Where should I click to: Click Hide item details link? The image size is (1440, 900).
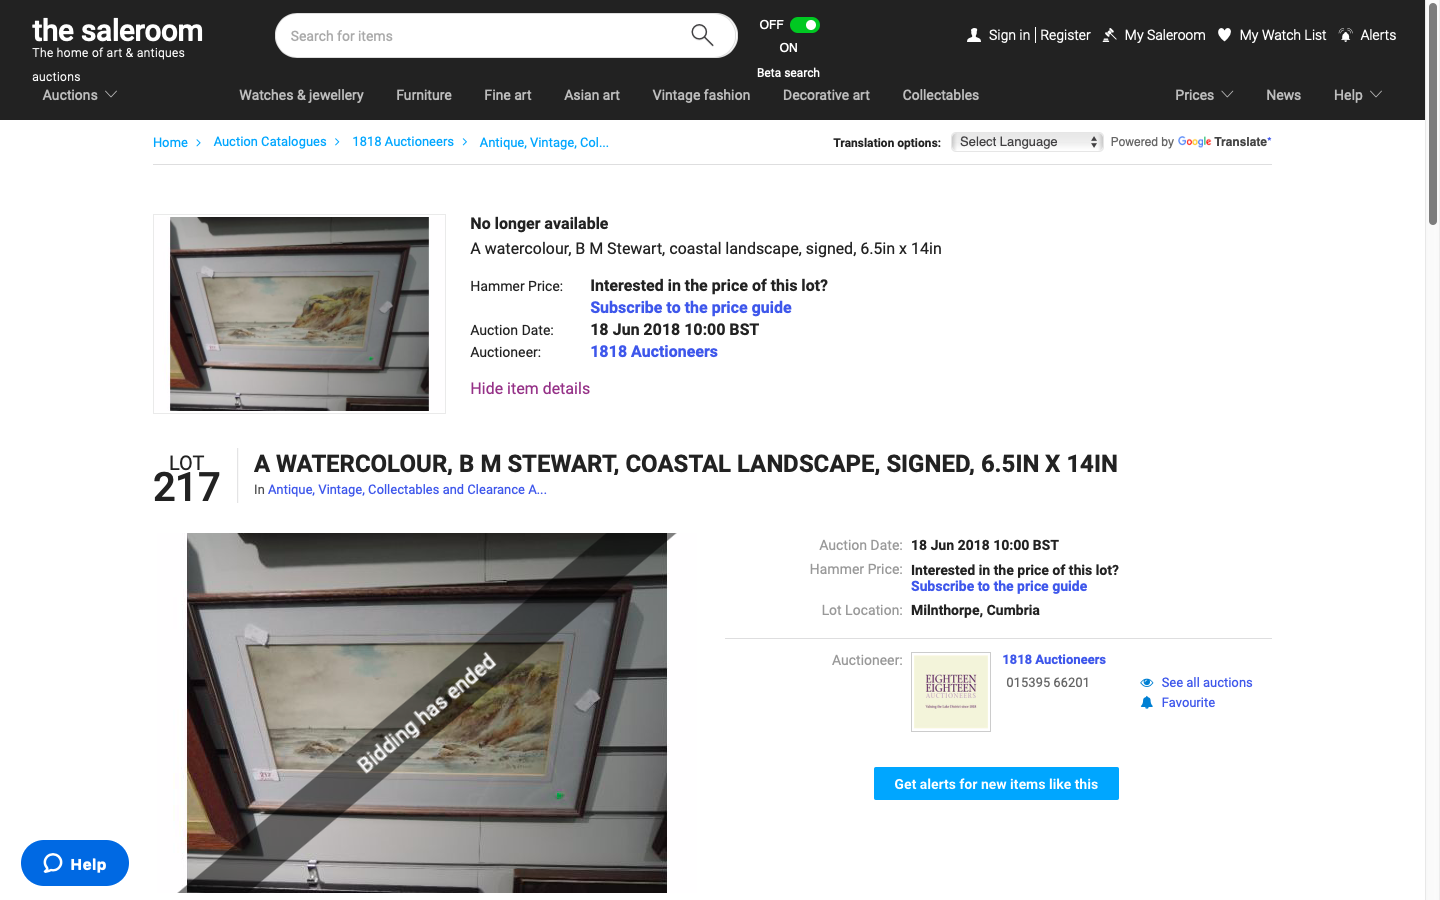click(530, 388)
